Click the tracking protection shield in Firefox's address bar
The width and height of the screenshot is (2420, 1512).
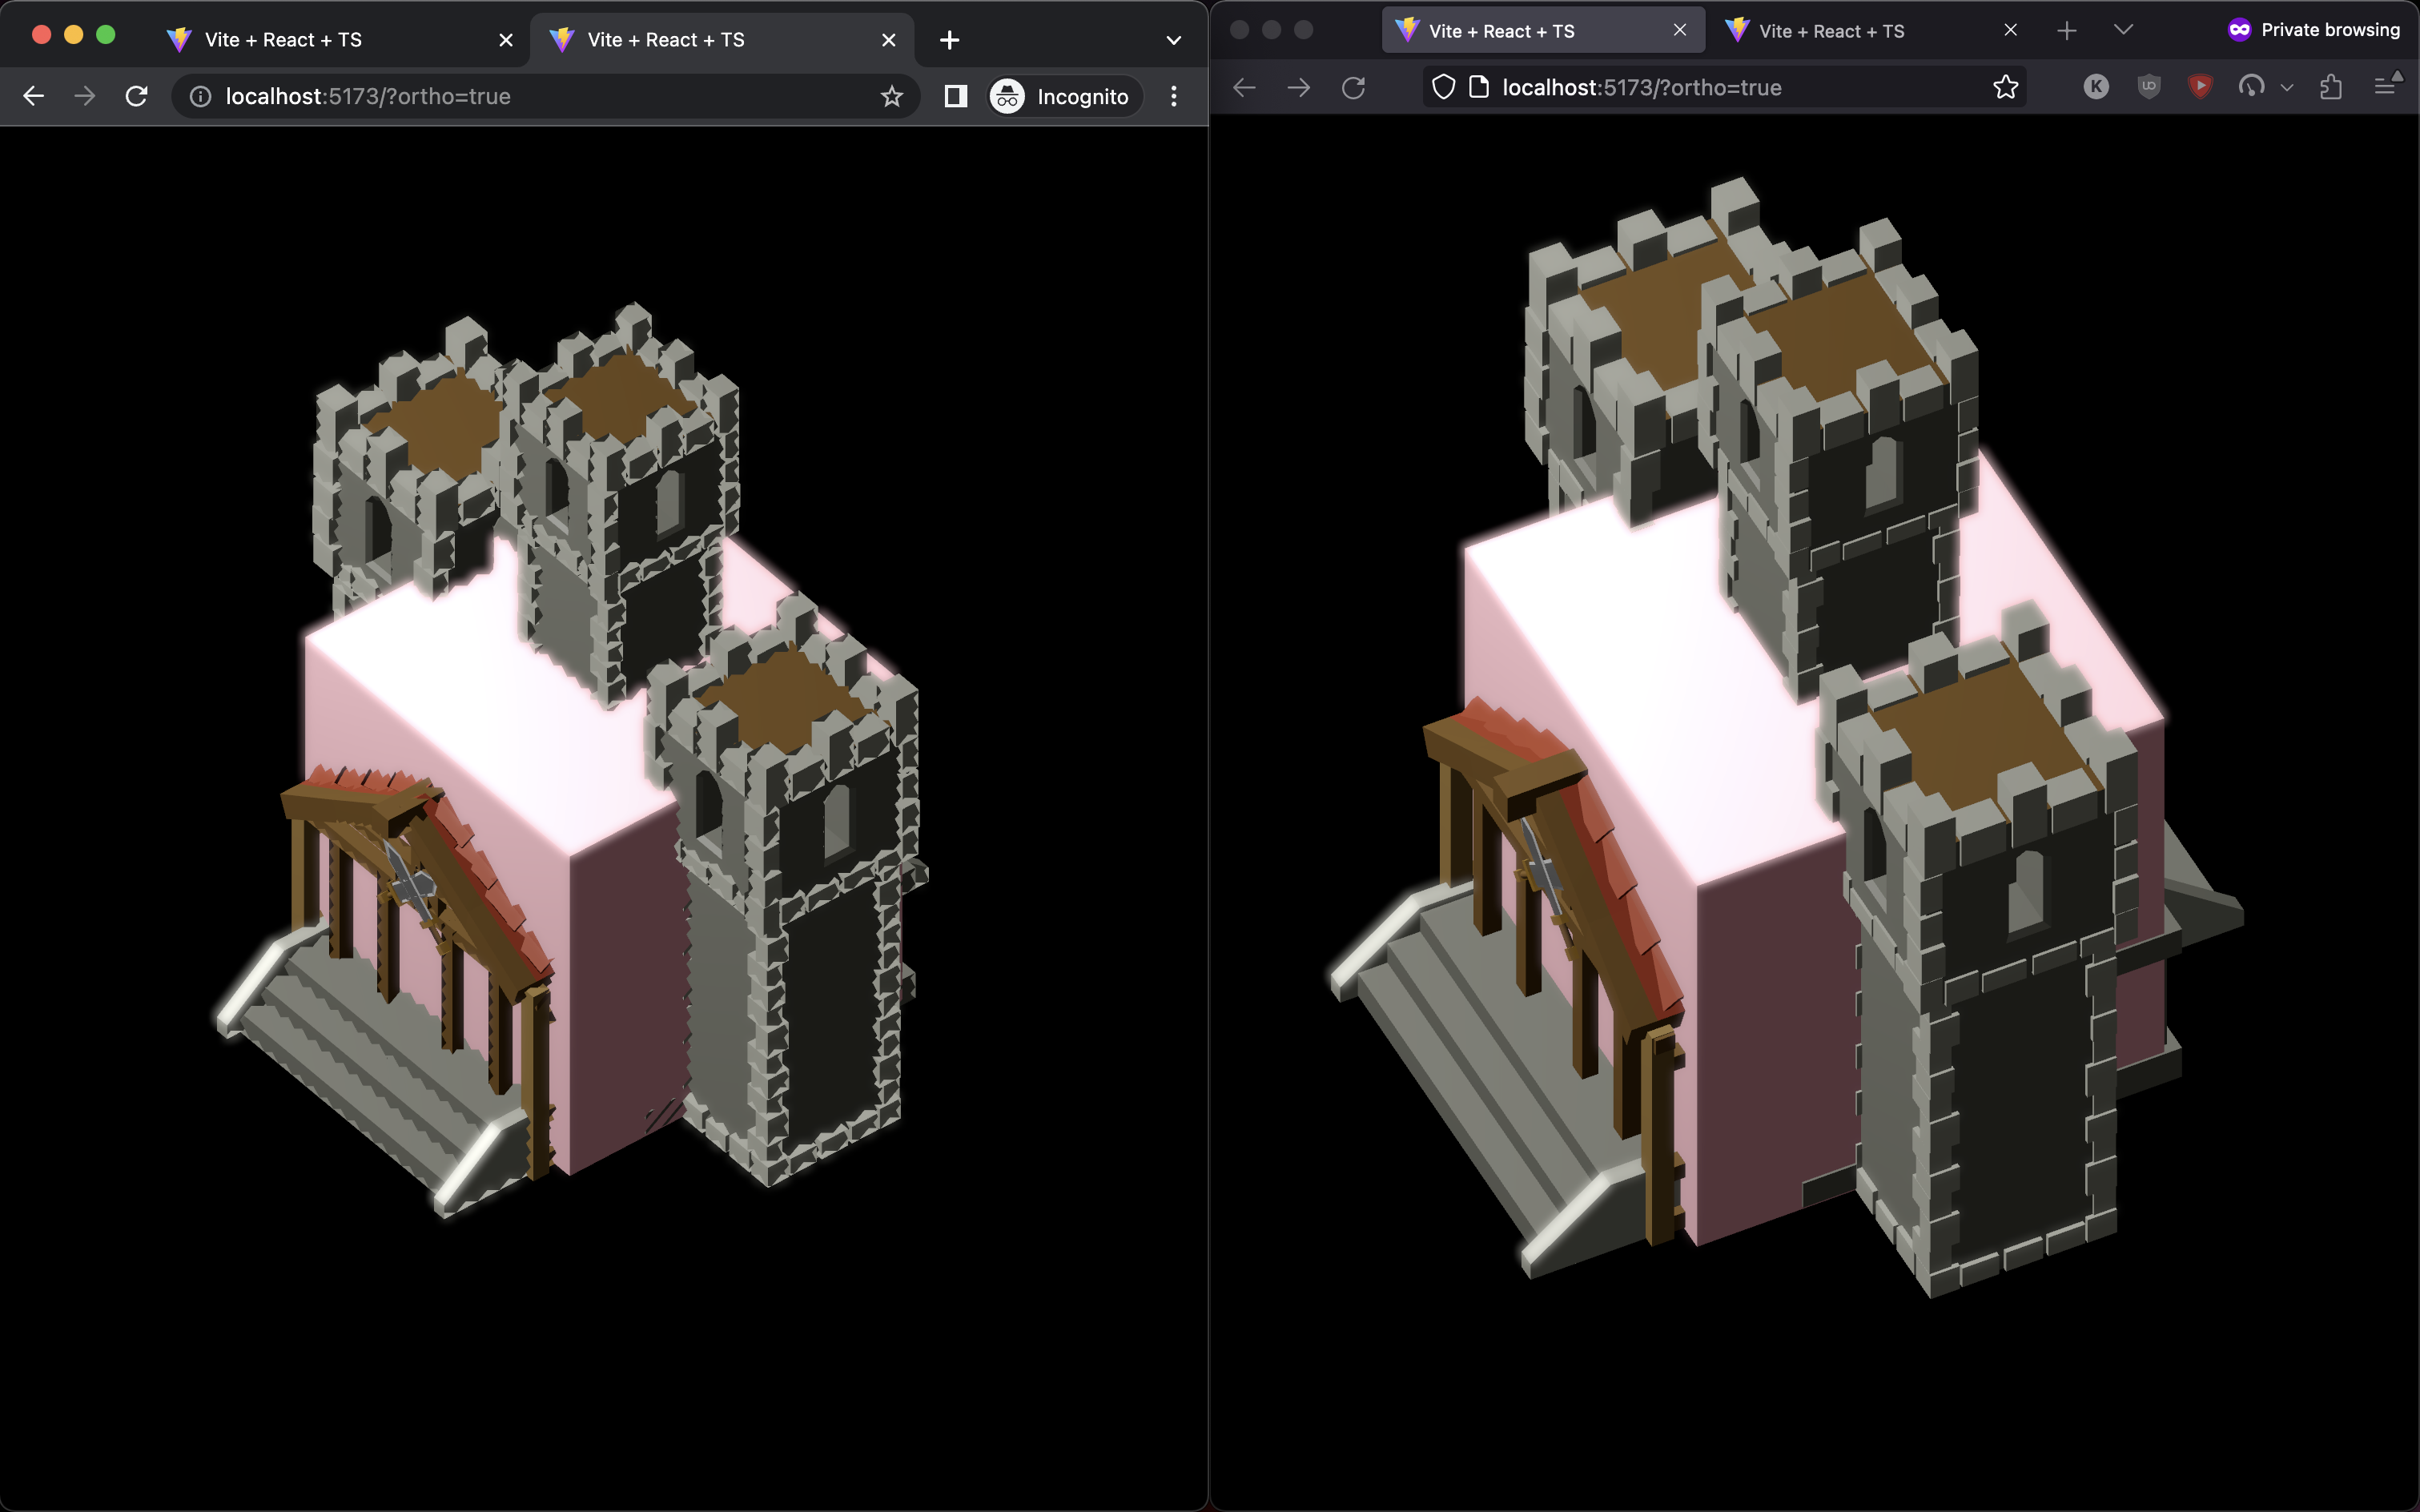[1443, 87]
